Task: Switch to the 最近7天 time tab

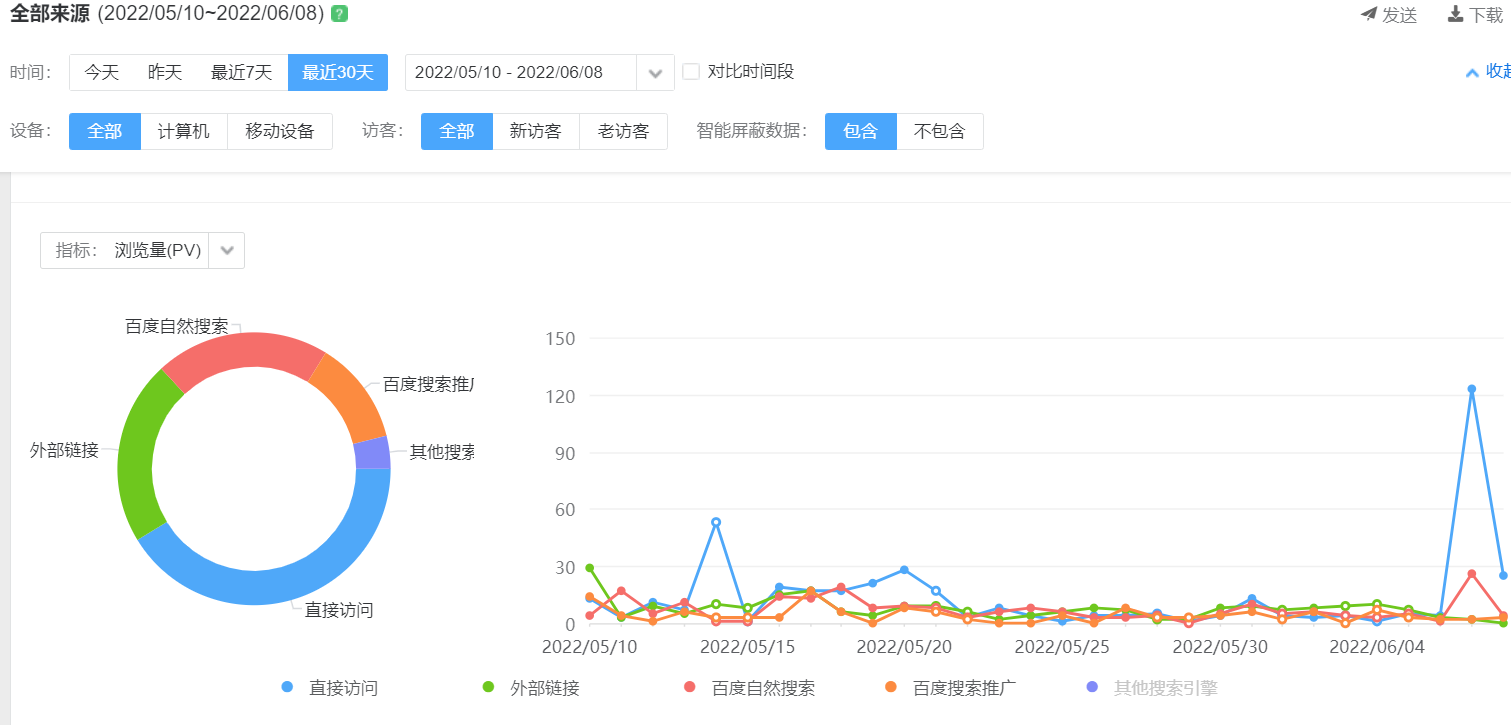Action: coord(241,73)
